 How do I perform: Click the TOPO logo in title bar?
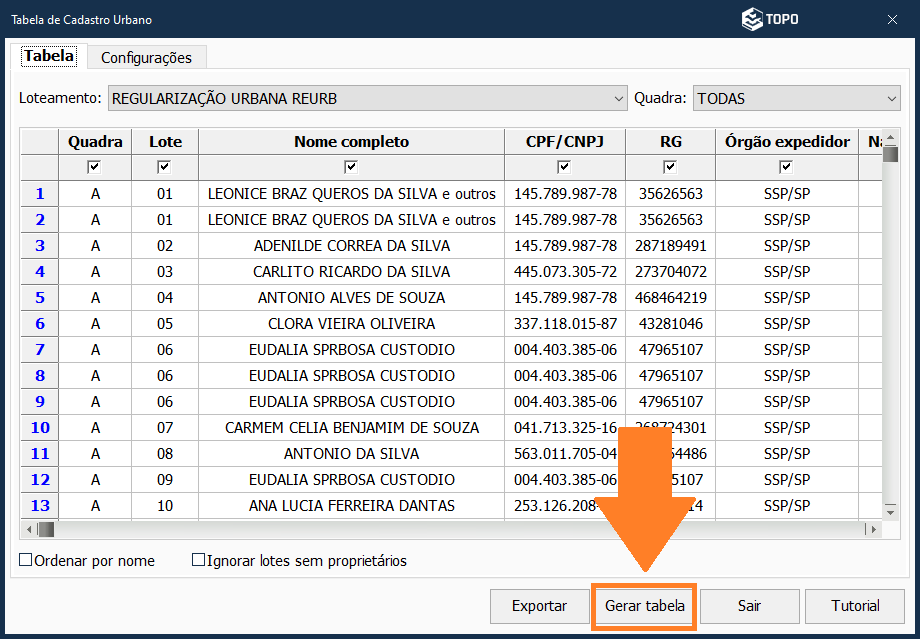(769, 19)
